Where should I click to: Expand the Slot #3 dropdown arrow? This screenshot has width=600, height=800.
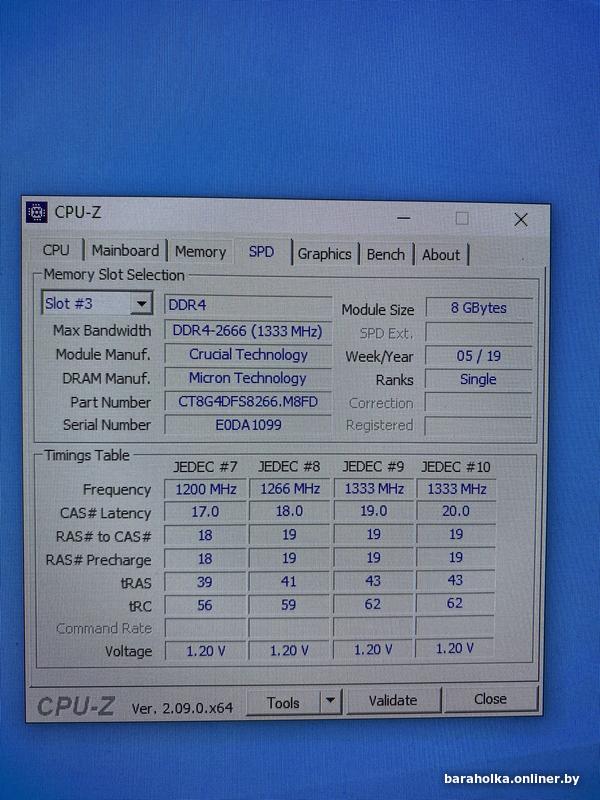click(x=141, y=304)
